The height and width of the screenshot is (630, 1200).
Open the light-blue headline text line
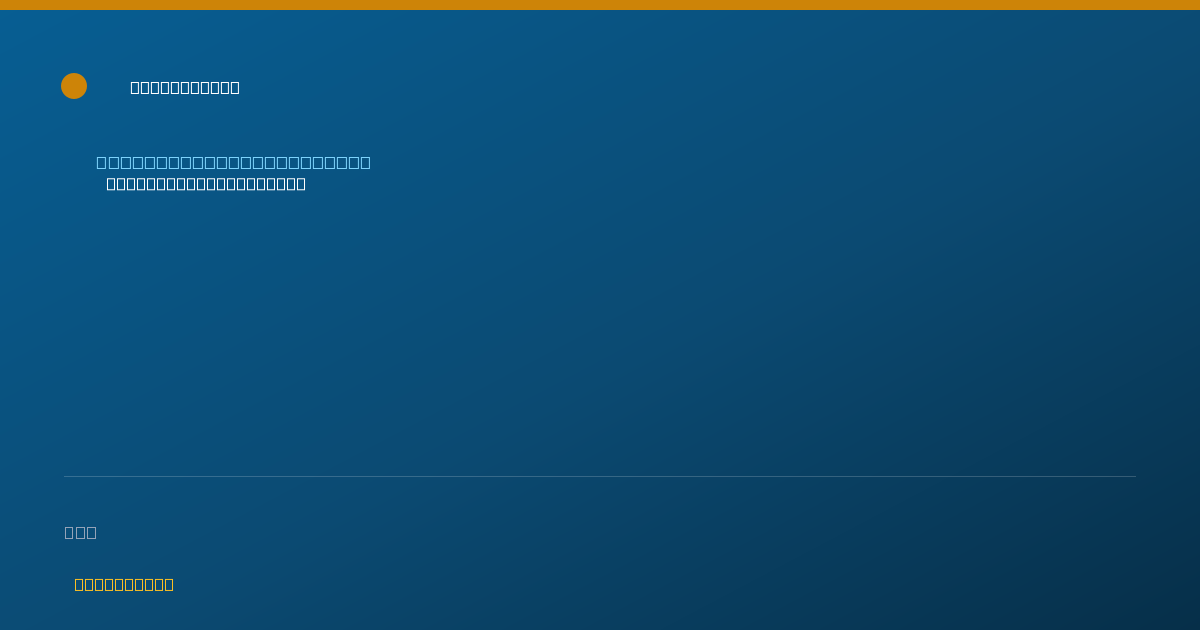pyautogui.click(x=233, y=162)
